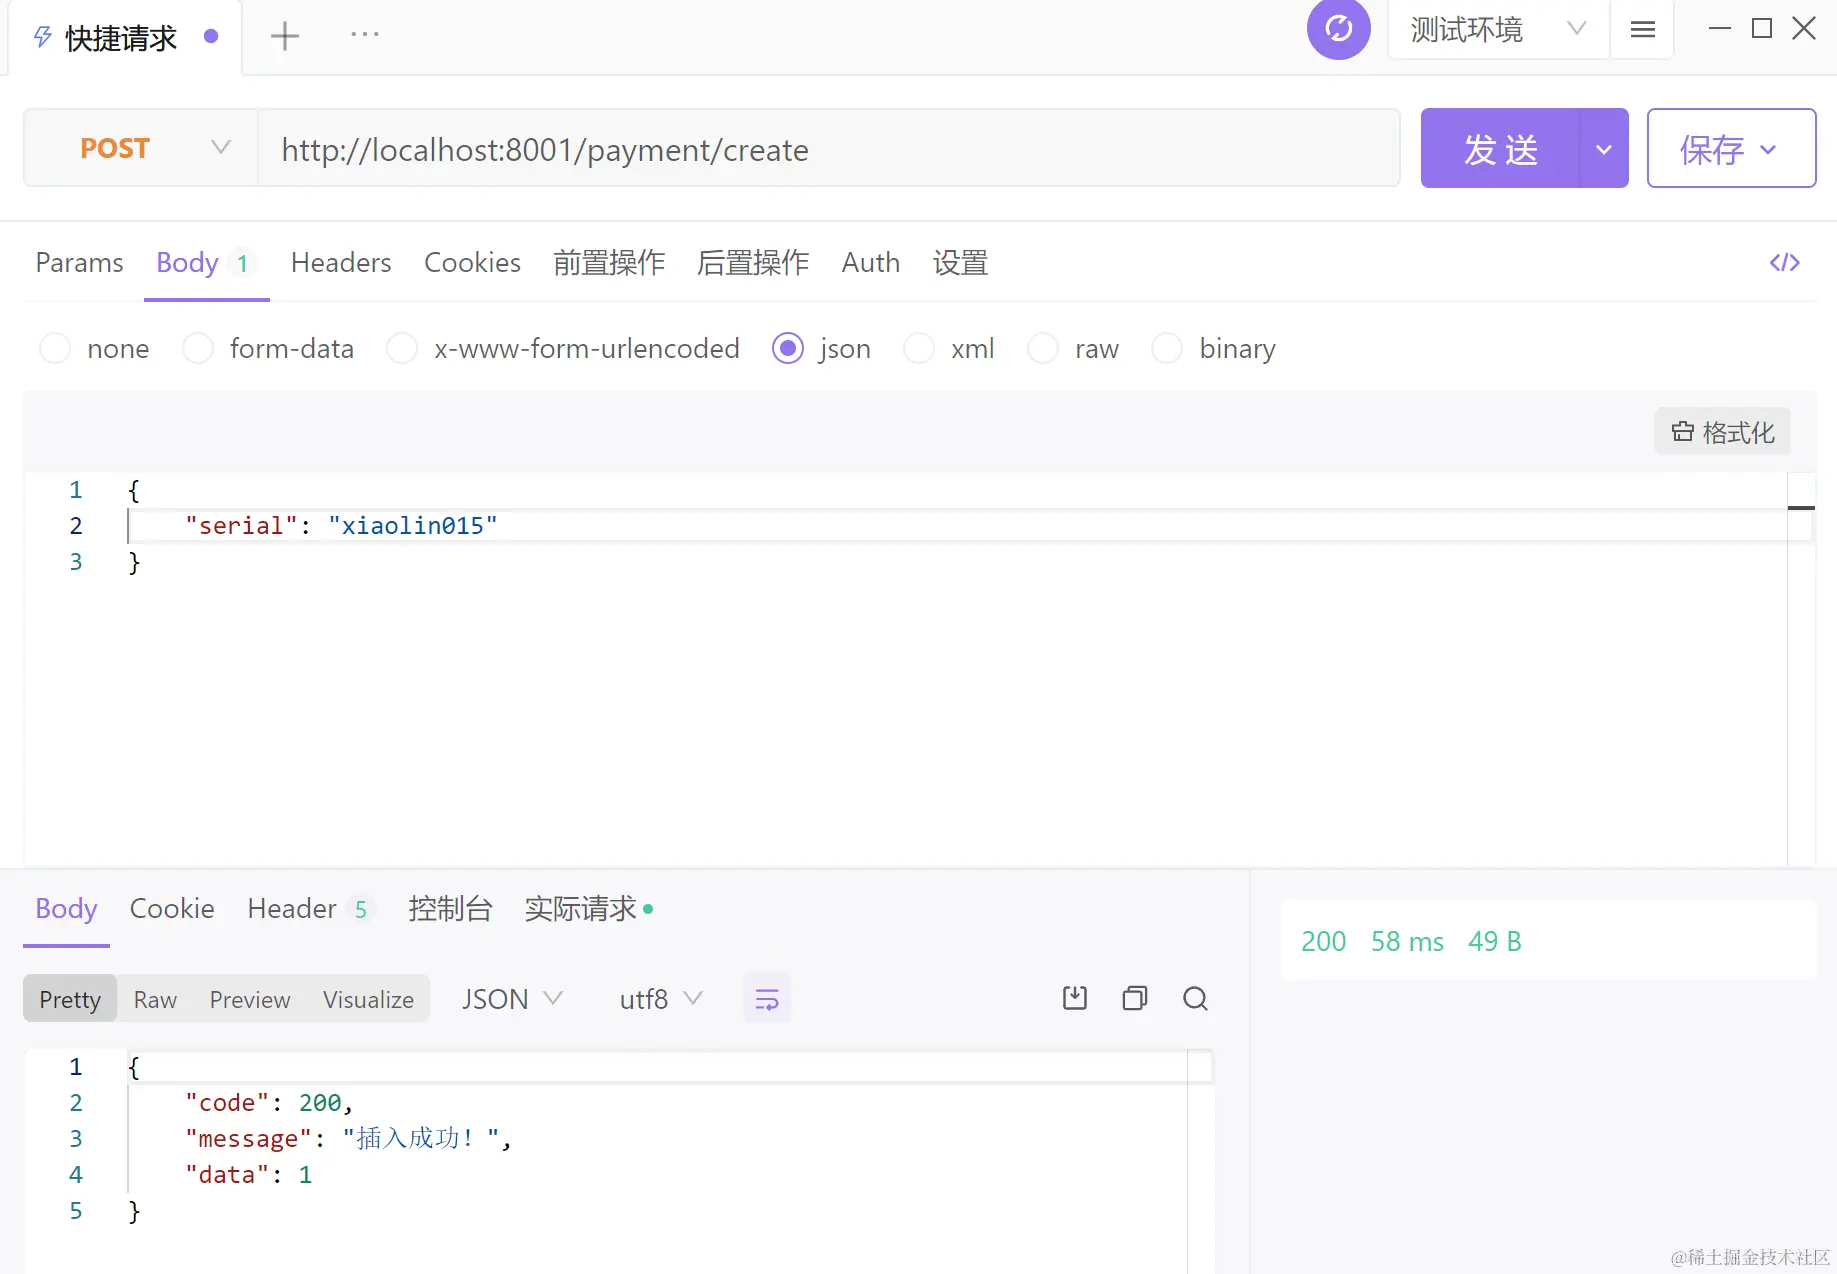Click the sync/refresh icon in top bar

pyautogui.click(x=1338, y=30)
